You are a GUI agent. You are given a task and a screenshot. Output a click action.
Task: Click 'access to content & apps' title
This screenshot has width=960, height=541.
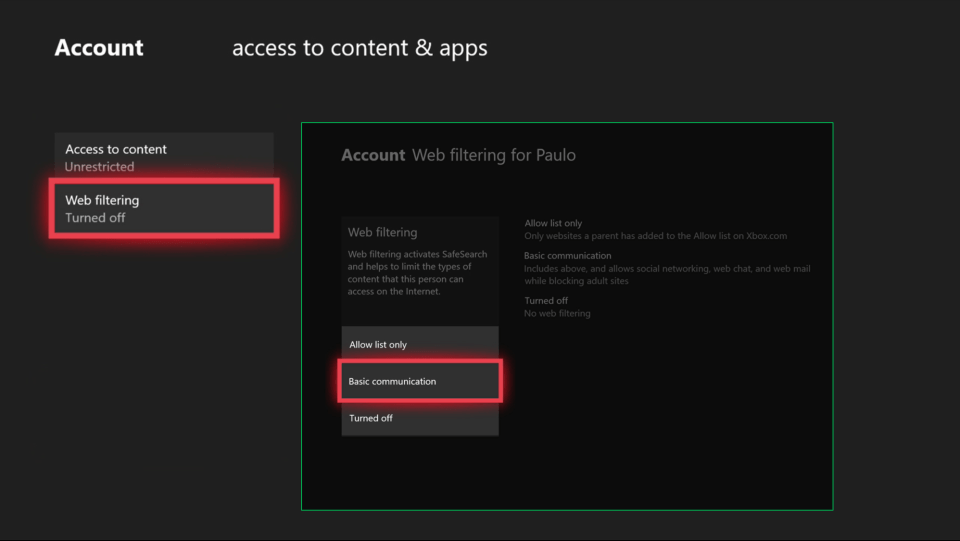click(360, 48)
